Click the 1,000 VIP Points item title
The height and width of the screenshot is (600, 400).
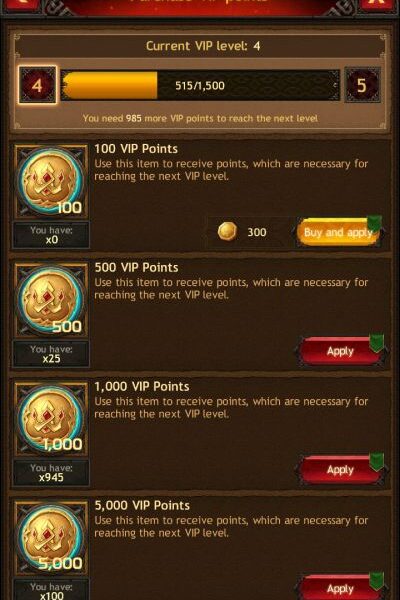142,386
